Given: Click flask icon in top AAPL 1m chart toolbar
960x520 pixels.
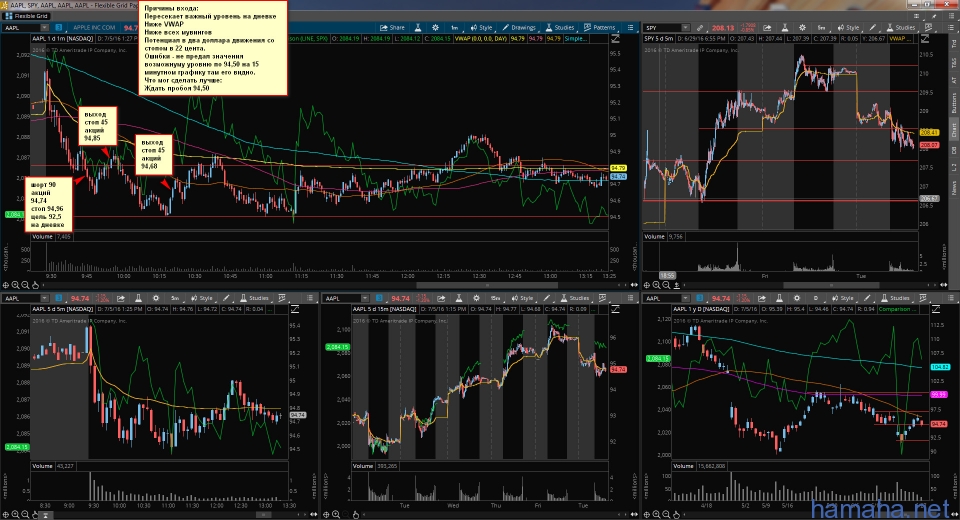Looking at the screenshot, I should click(418, 28).
